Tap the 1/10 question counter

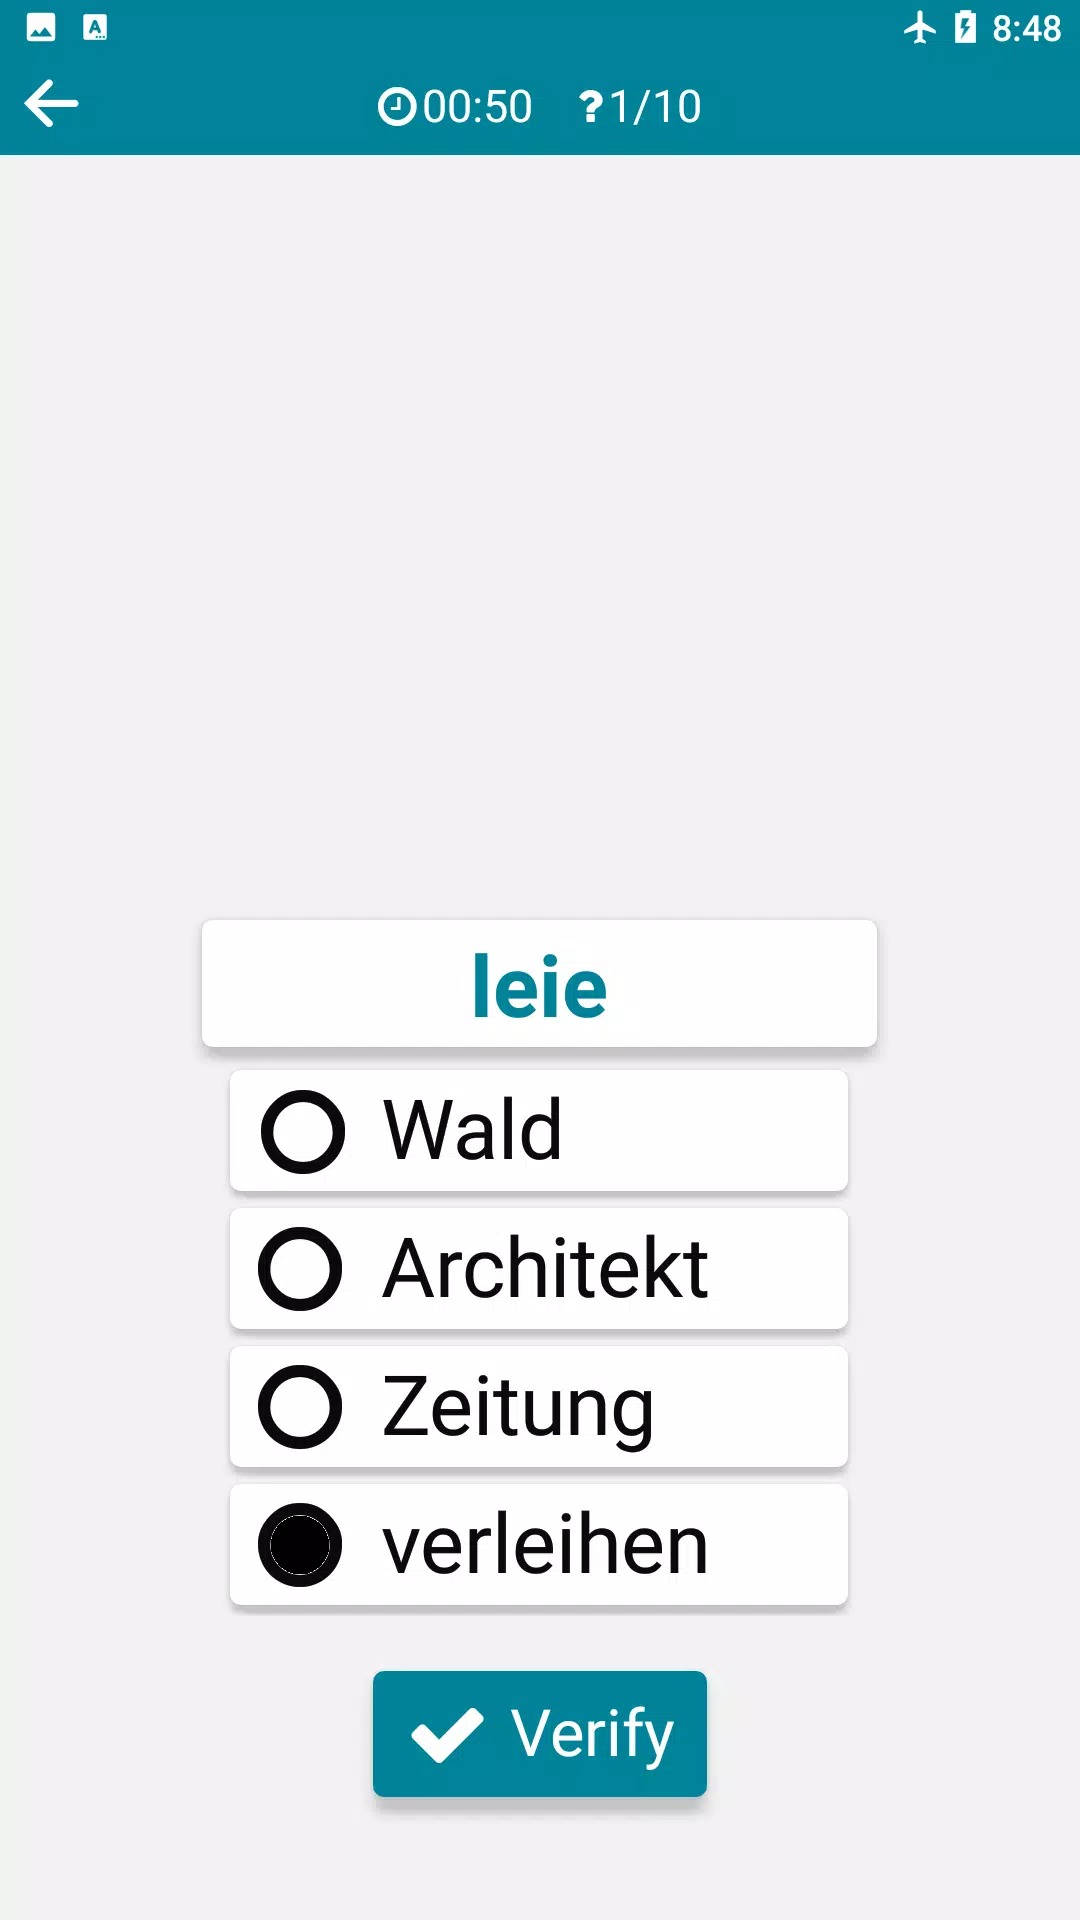pos(655,107)
